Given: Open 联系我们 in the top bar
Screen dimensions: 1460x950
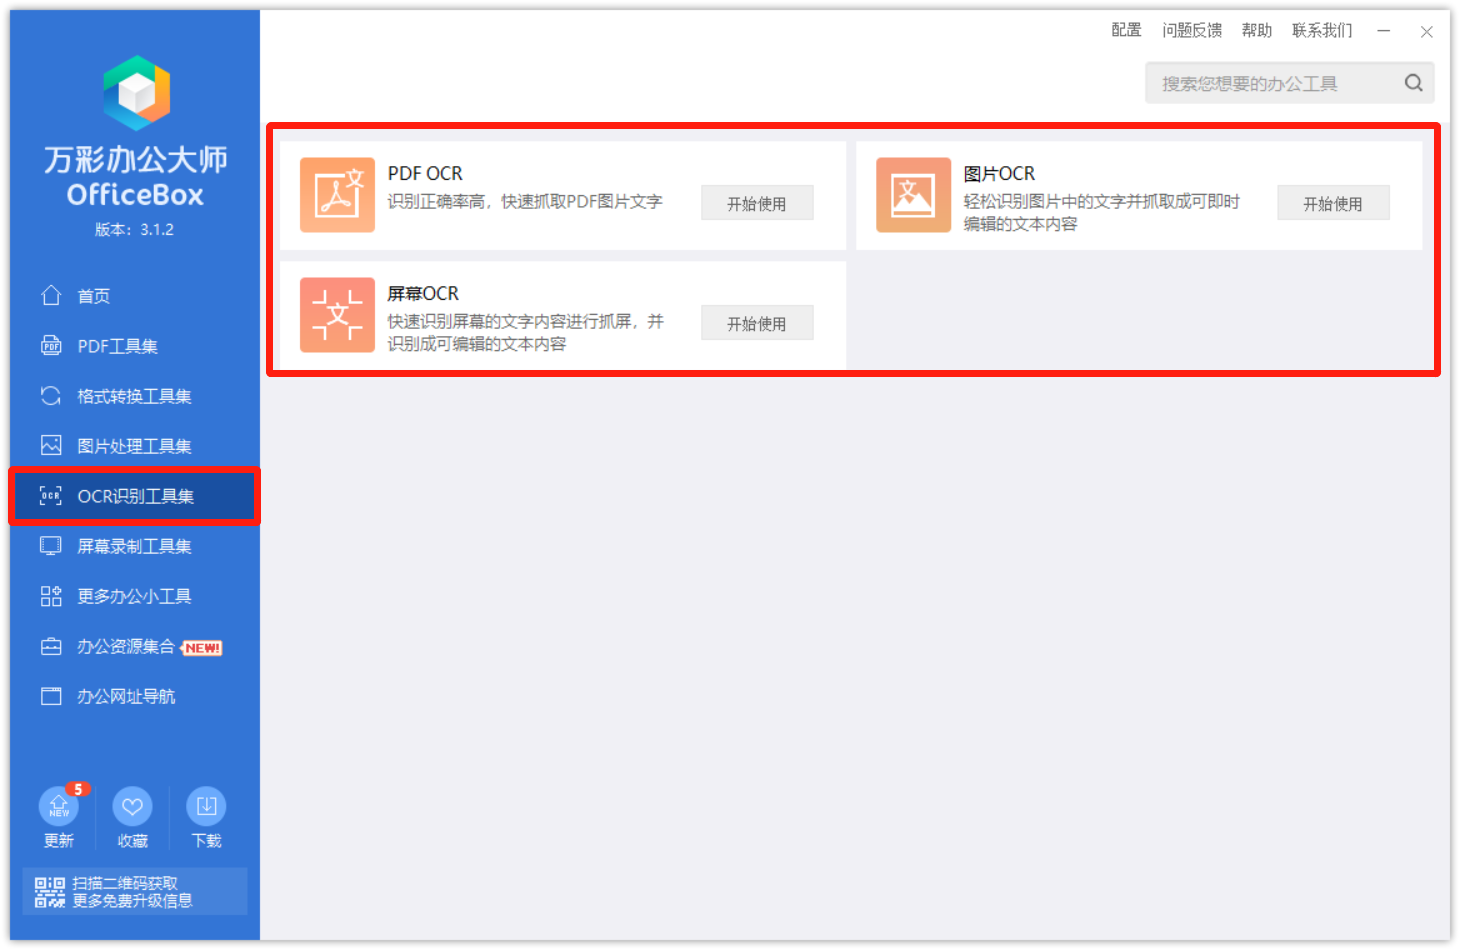Looking at the screenshot, I should [1322, 30].
